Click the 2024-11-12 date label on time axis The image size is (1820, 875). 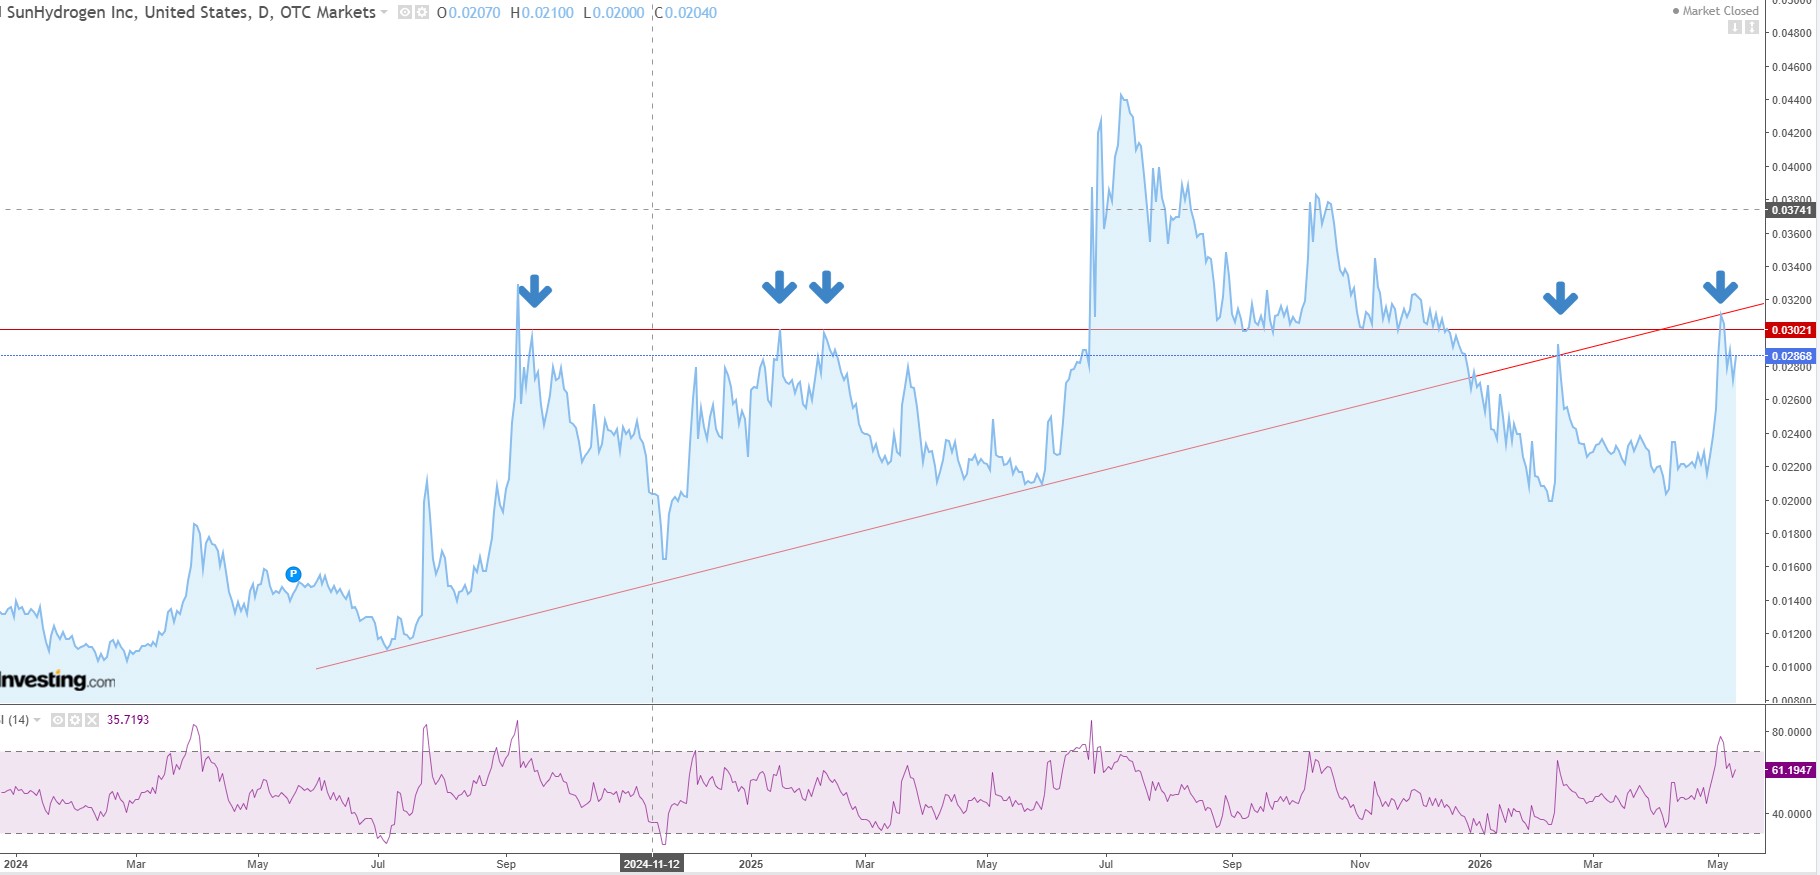[x=652, y=864]
